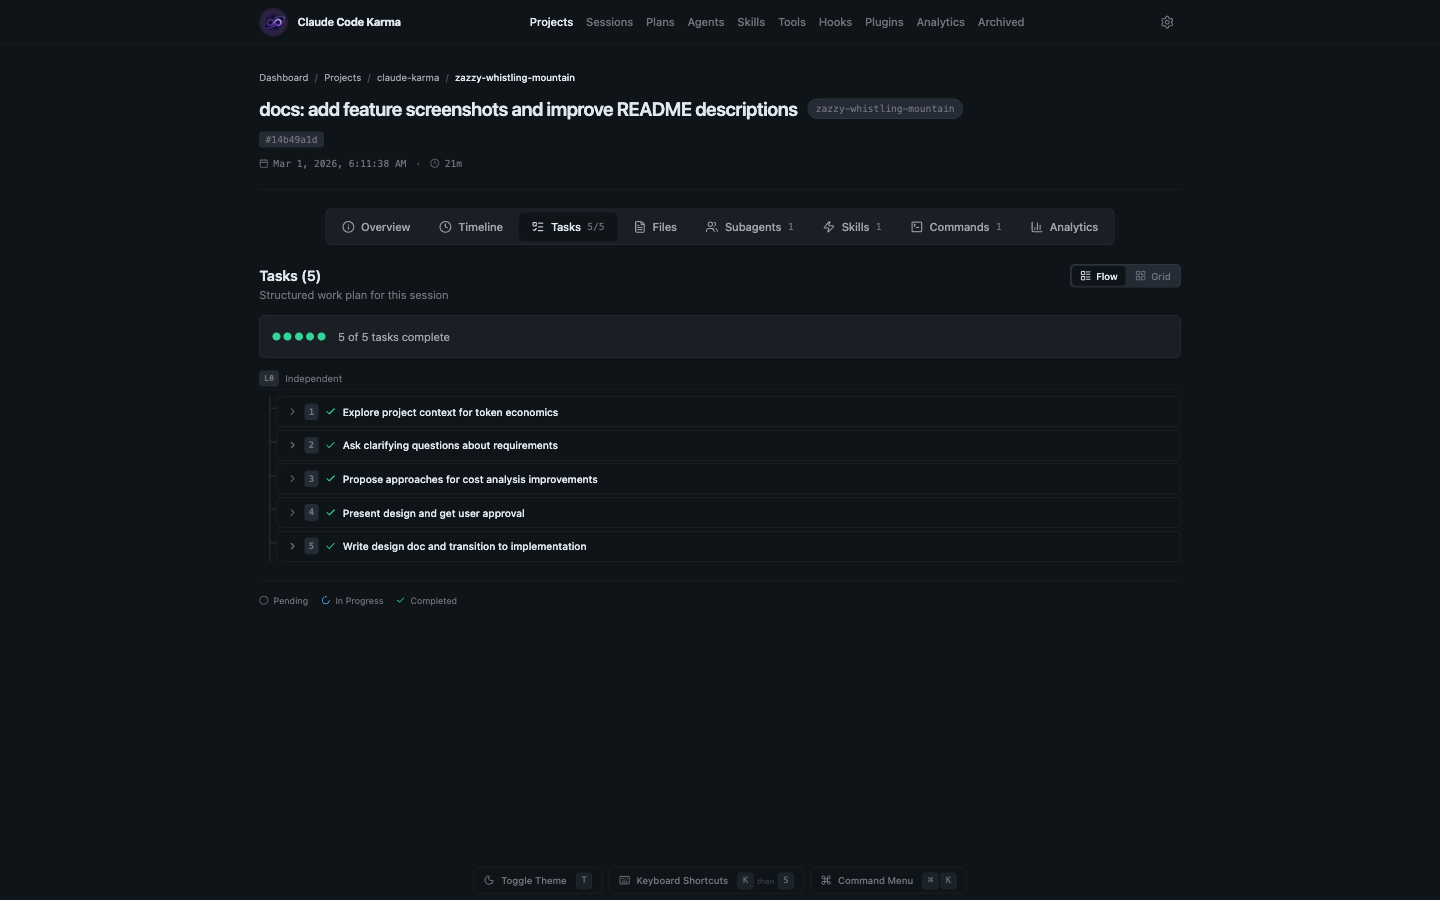This screenshot has width=1440, height=900.
Task: Click checkmark on Ask clarifying questions task
Action: (x=331, y=445)
